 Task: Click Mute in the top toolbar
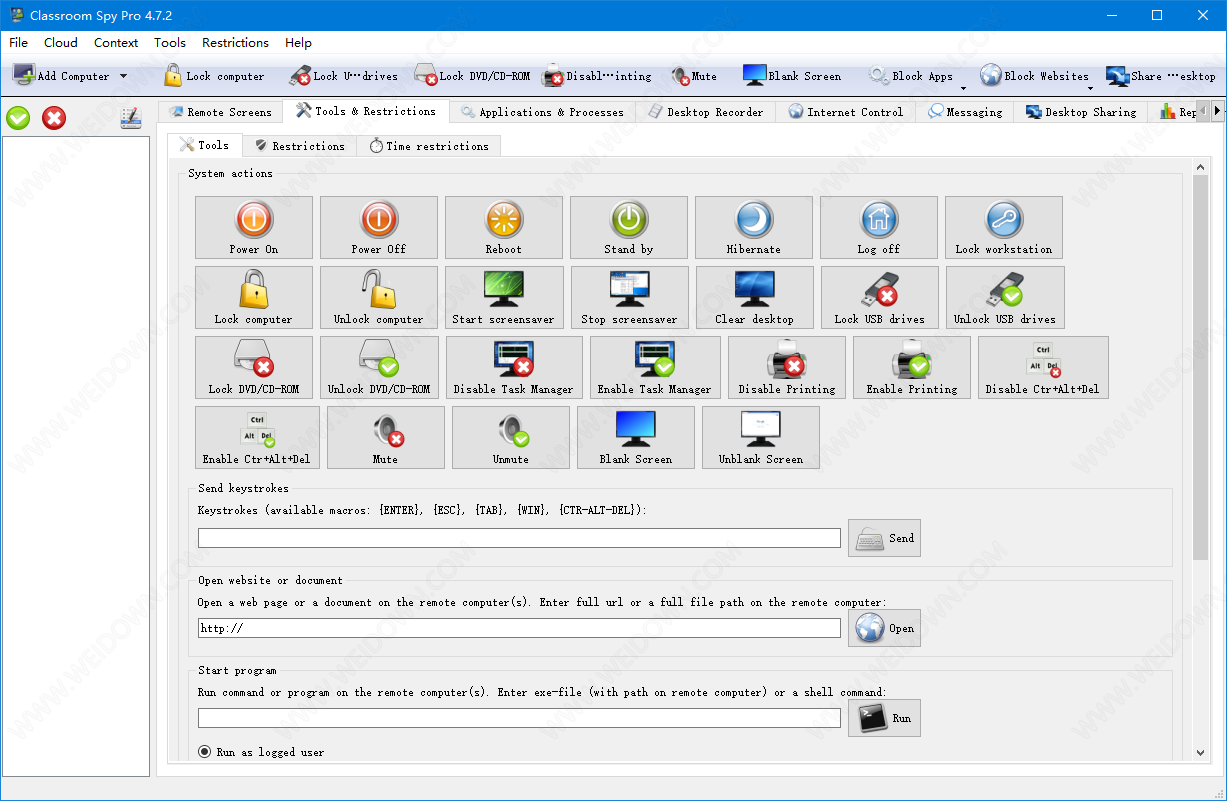tap(694, 76)
